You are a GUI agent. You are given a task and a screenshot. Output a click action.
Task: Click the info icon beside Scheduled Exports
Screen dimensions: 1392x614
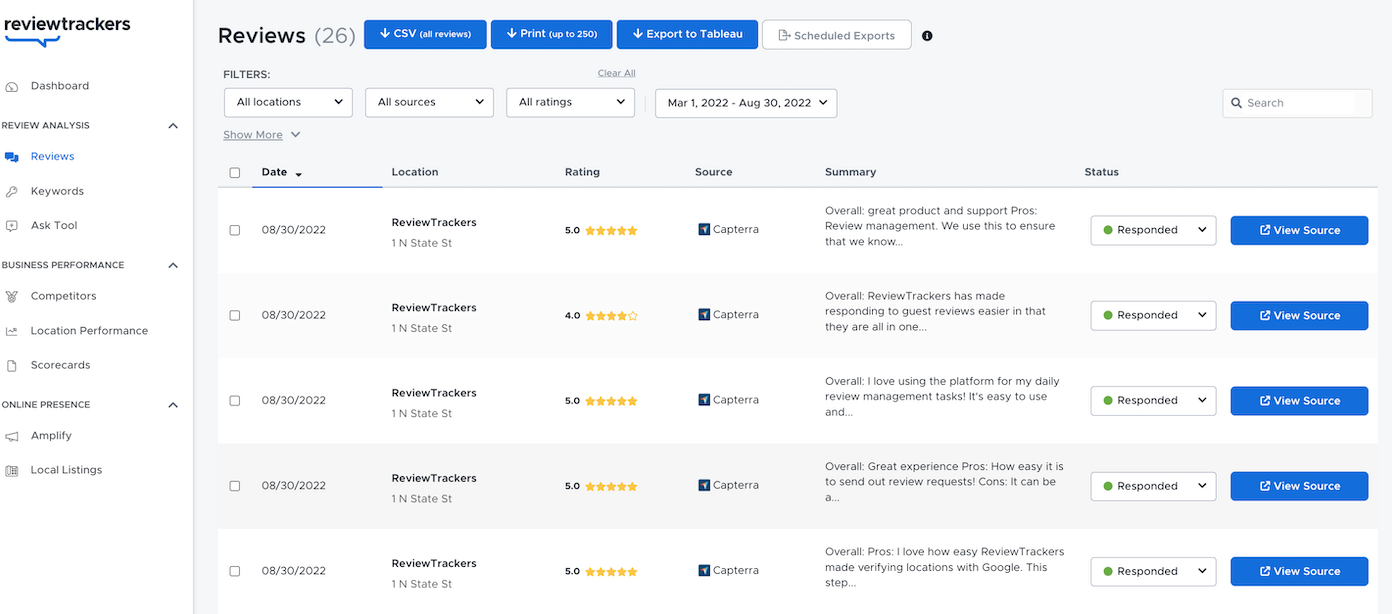click(x=927, y=36)
